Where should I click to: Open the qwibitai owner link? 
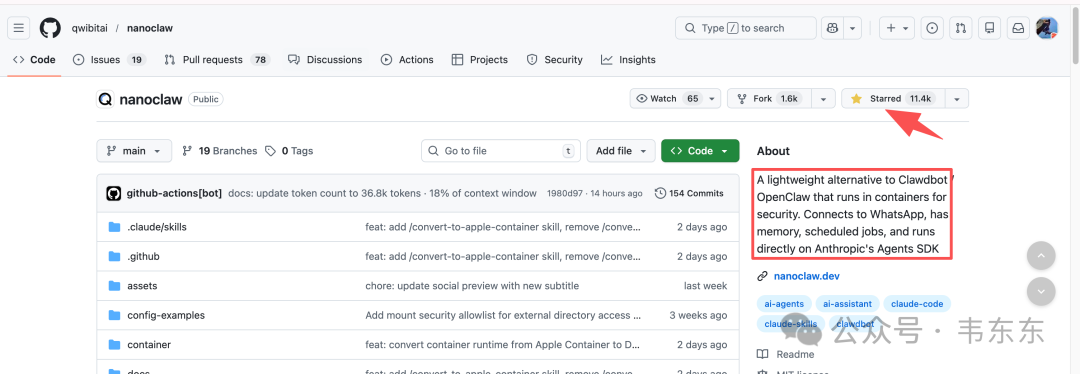89,28
